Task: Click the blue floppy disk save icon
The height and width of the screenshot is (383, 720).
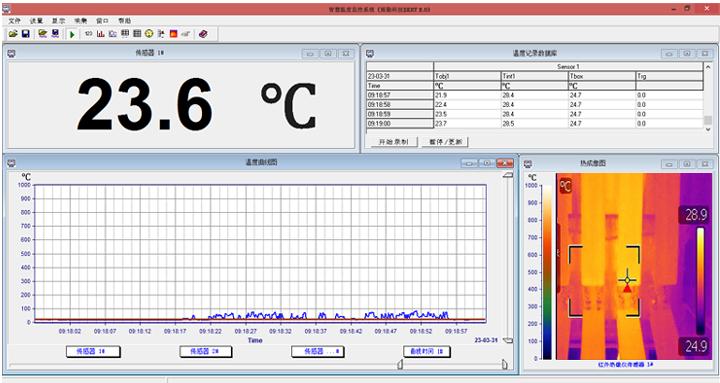Action: click(x=26, y=34)
